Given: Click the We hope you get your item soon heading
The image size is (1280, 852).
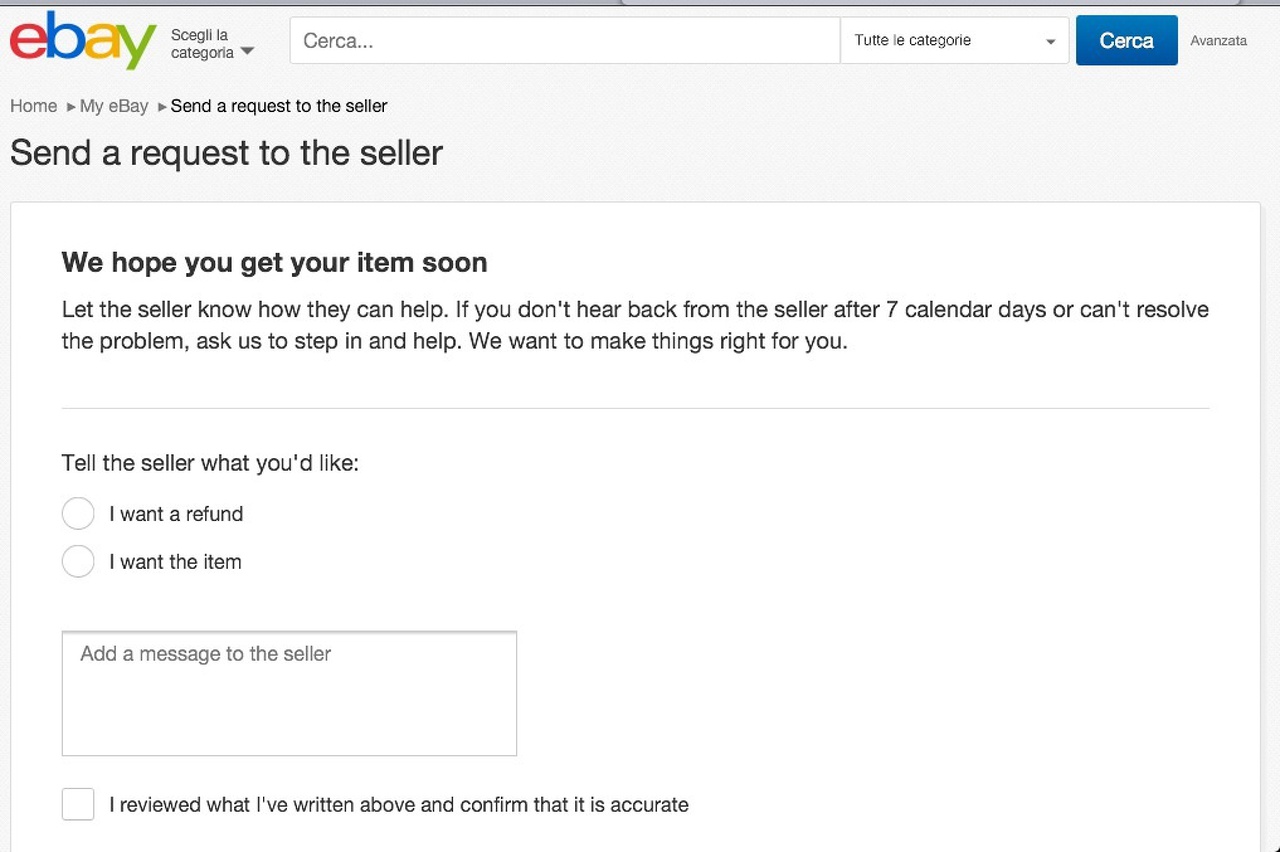Looking at the screenshot, I should click(x=274, y=263).
